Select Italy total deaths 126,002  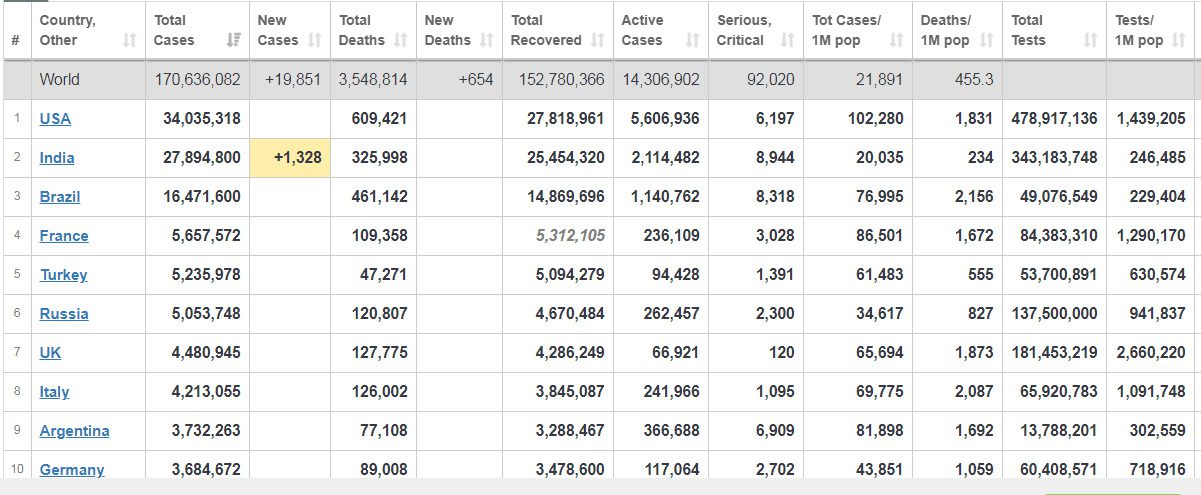[x=380, y=391]
